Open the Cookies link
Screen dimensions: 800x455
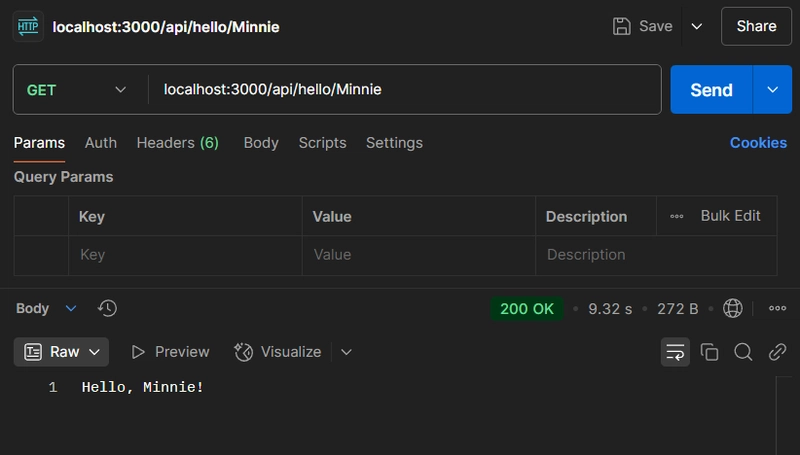pos(758,143)
